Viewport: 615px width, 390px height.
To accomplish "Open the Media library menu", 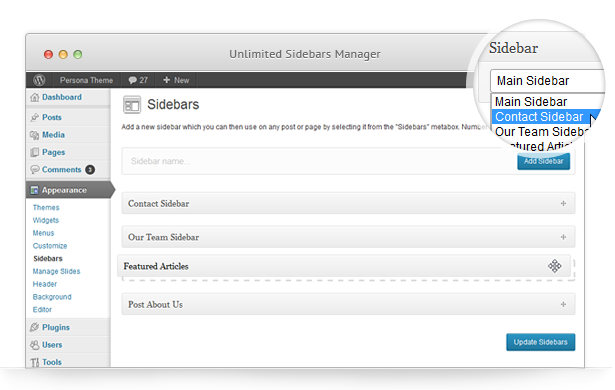I will [53, 135].
